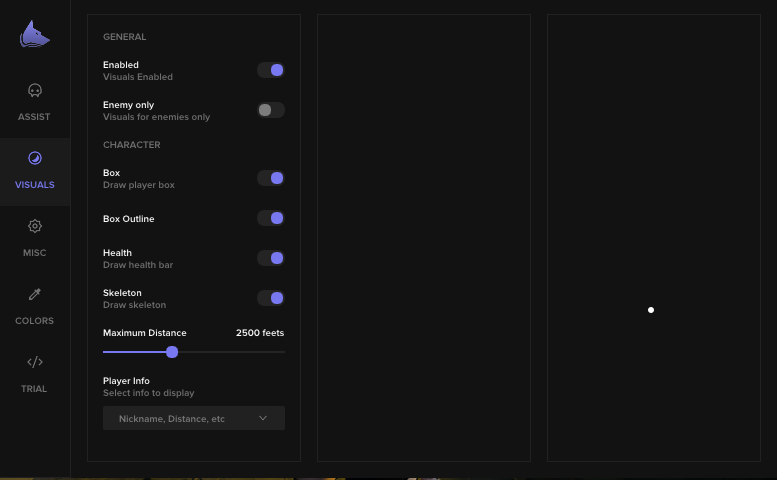
Task: Go to the COLORS tab label
Action: [35, 321]
